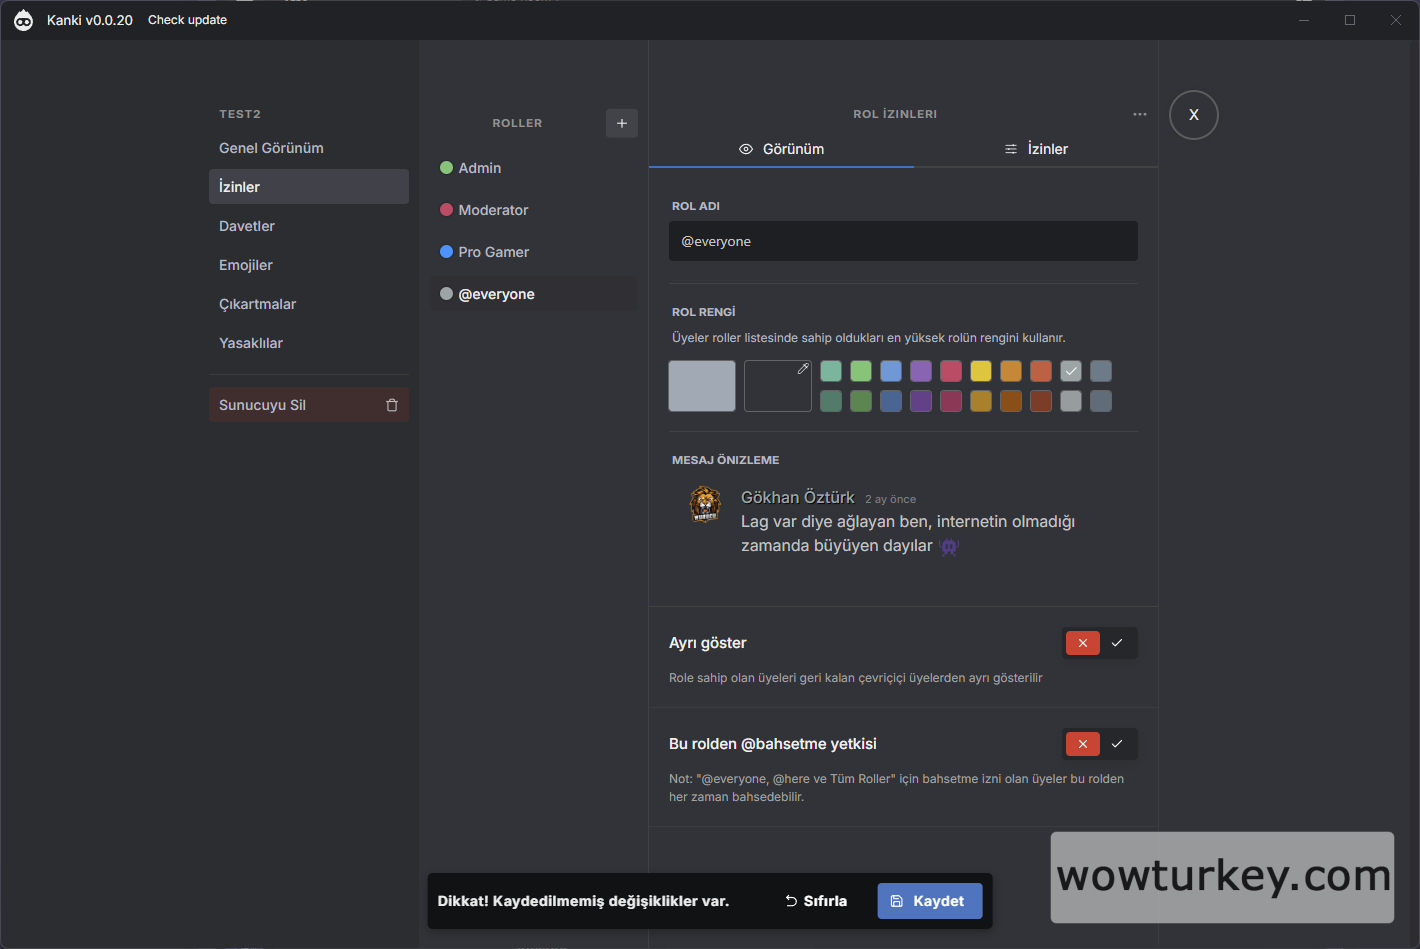Disable Ayrı göster with the red X

coord(1082,643)
